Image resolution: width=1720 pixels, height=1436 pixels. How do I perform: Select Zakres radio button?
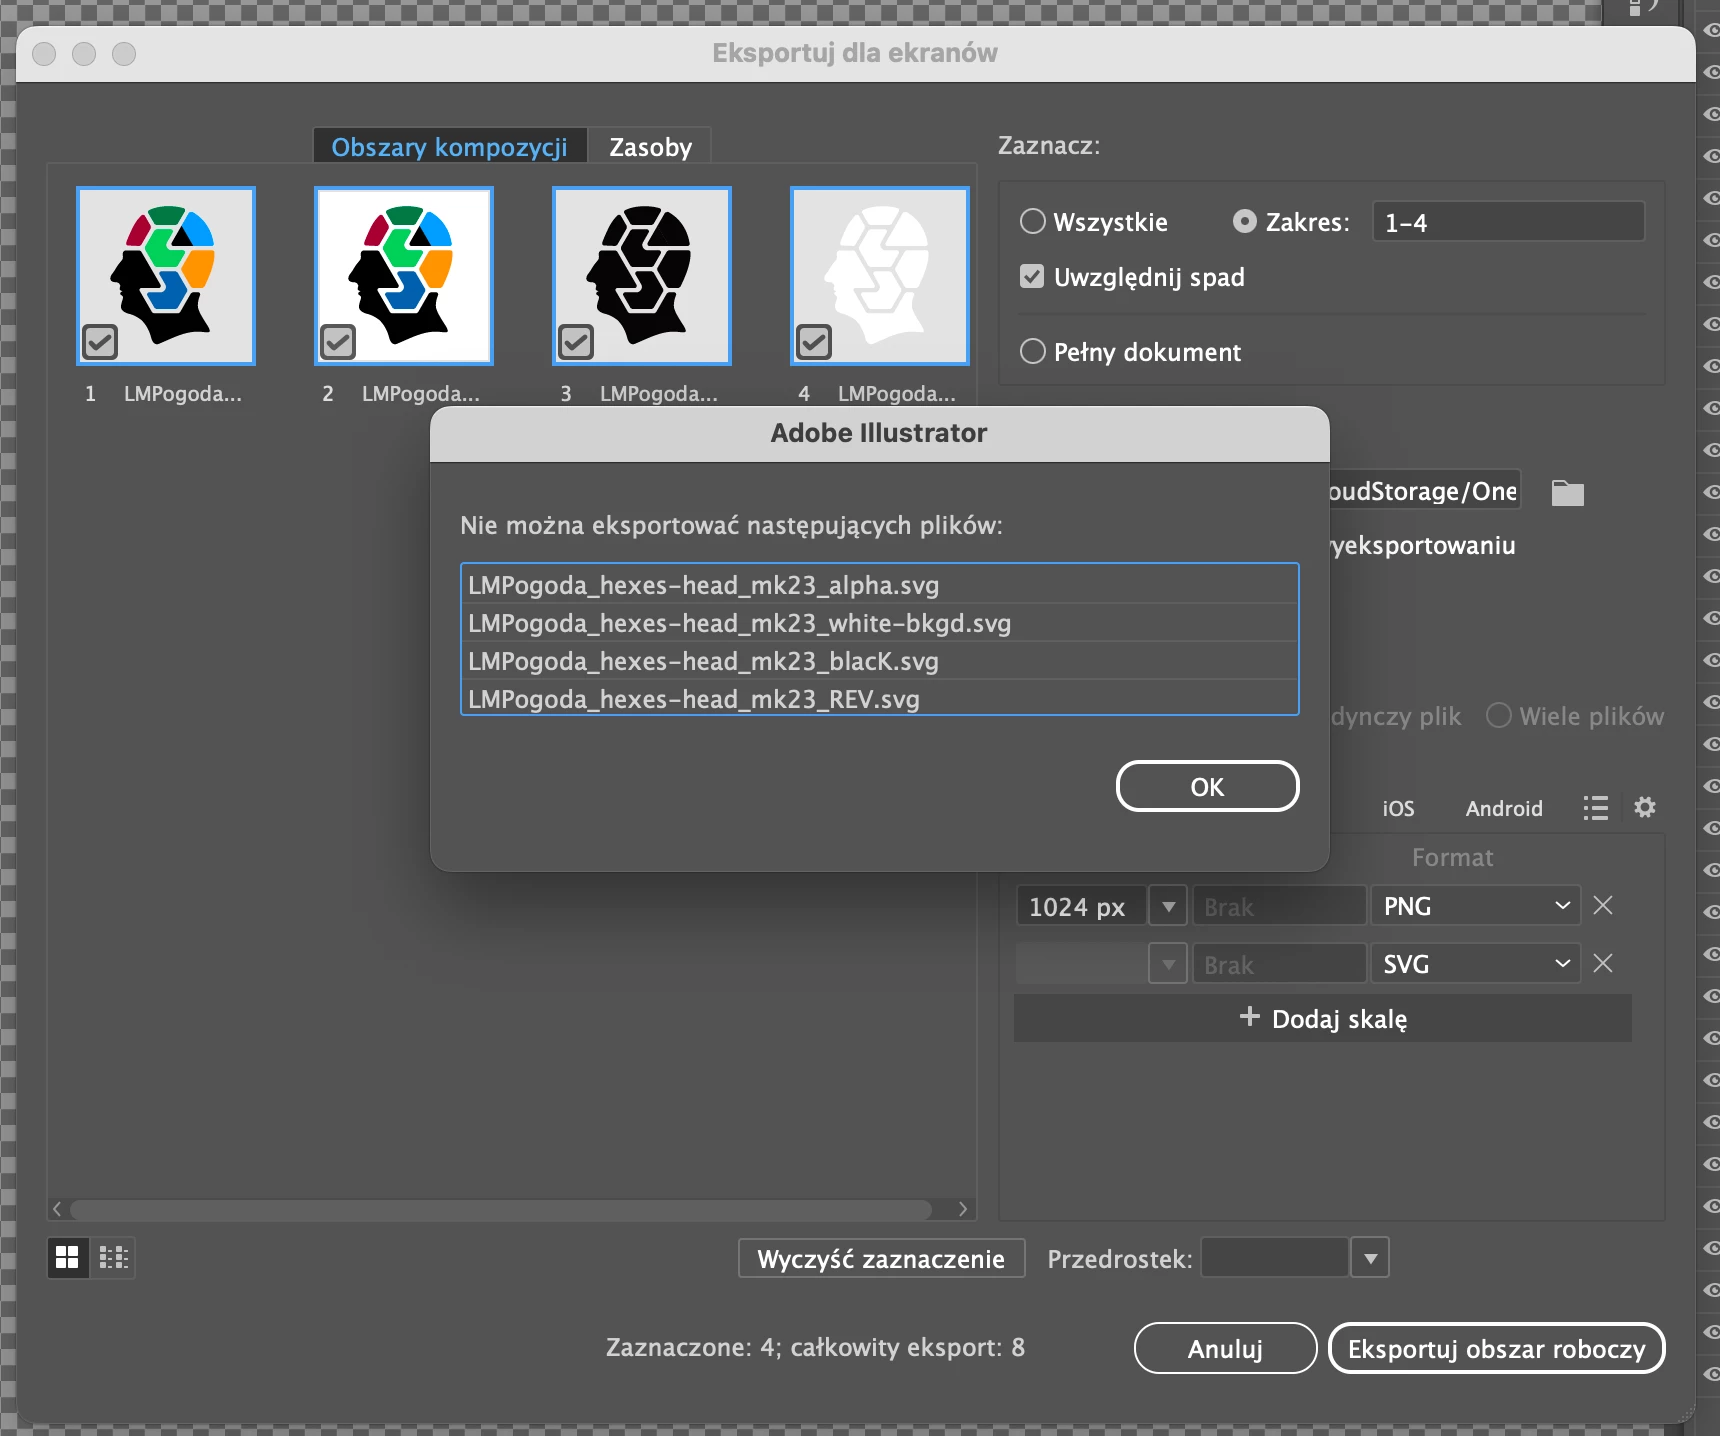tap(1244, 221)
